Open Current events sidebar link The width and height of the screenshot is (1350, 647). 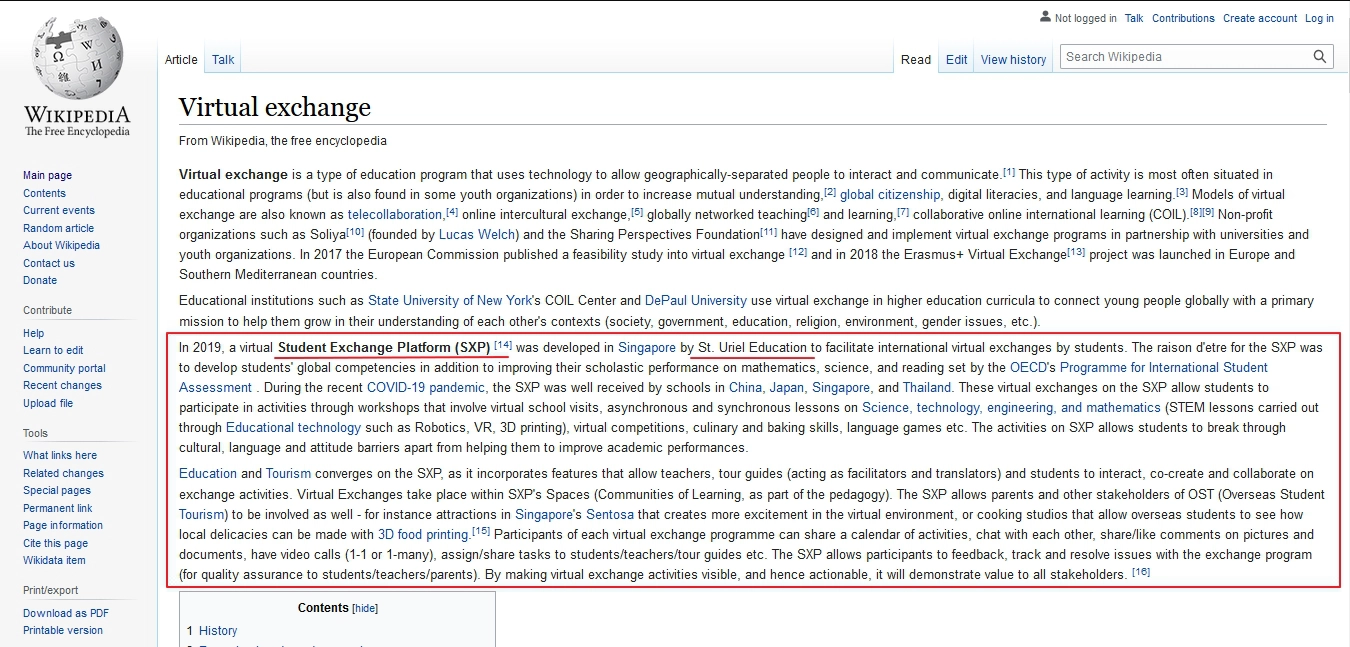point(59,211)
